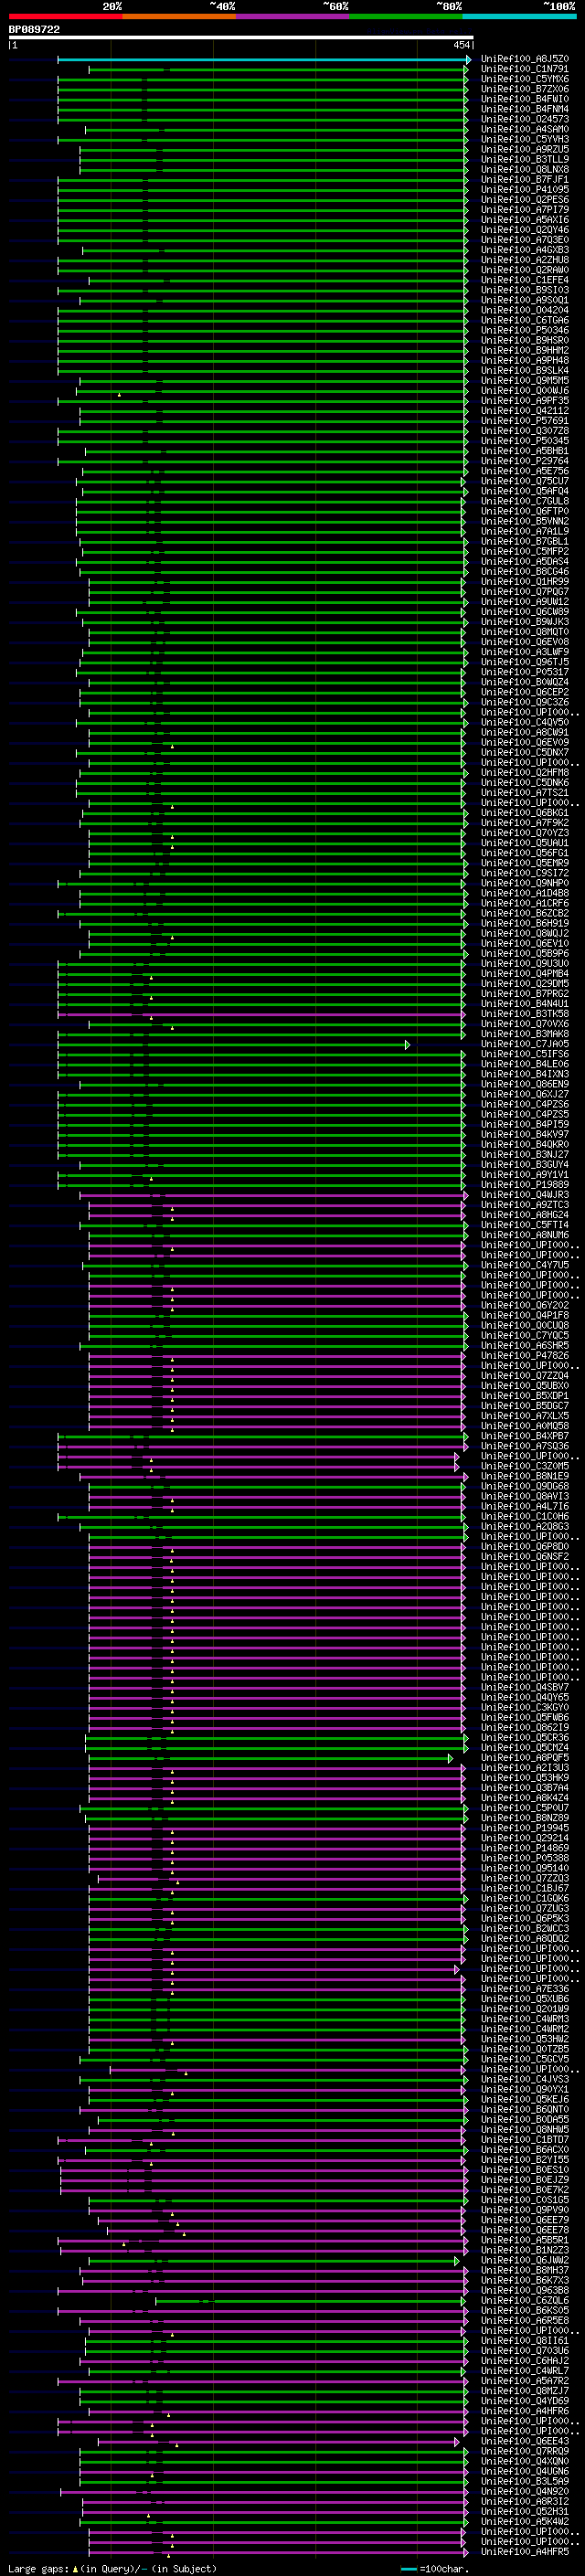Open UniRef100_P19889 entry
The width and height of the screenshot is (585, 2576).
tap(525, 1185)
